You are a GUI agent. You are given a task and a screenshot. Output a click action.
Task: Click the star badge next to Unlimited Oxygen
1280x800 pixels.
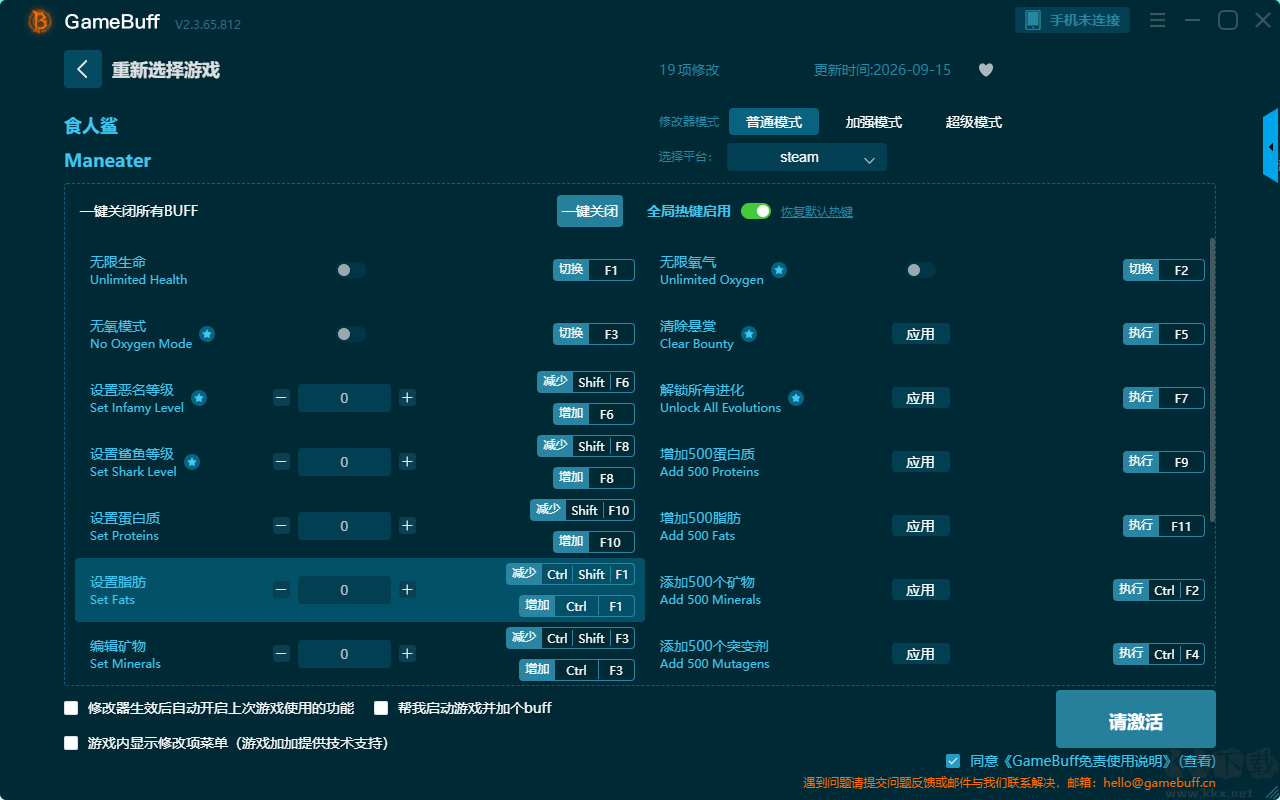779,270
